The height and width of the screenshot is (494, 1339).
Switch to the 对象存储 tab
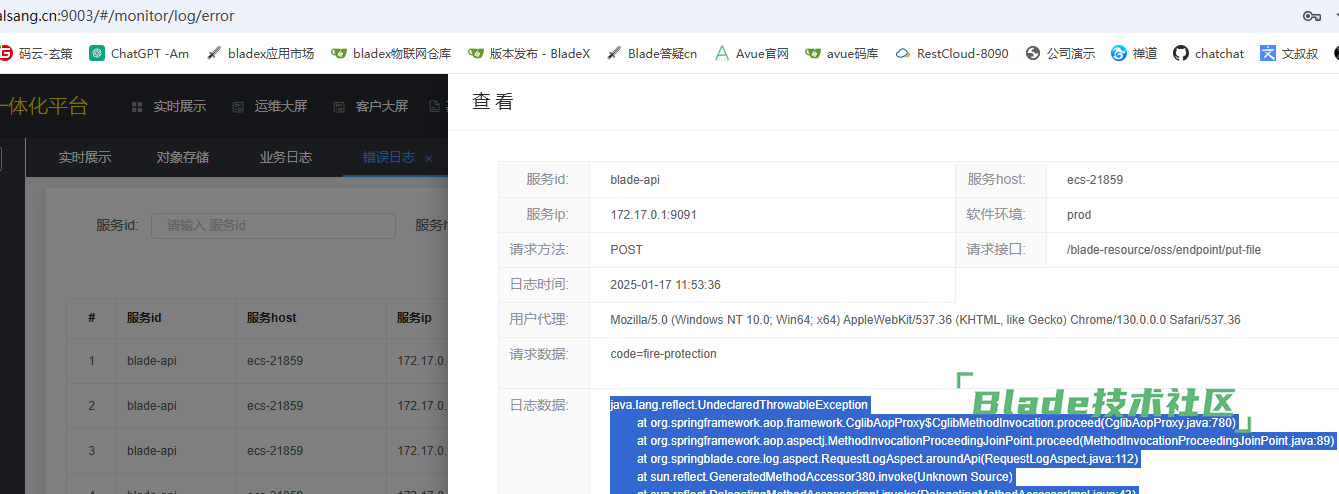(x=183, y=157)
